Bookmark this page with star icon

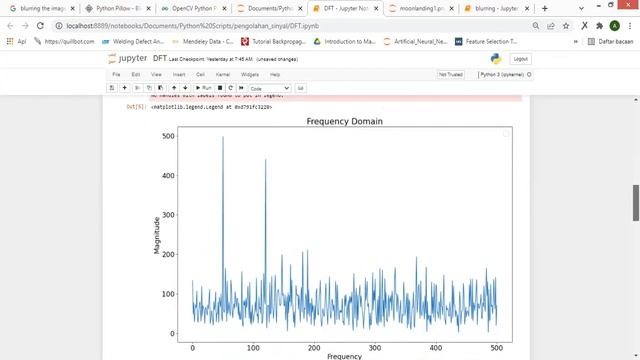tap(566, 26)
